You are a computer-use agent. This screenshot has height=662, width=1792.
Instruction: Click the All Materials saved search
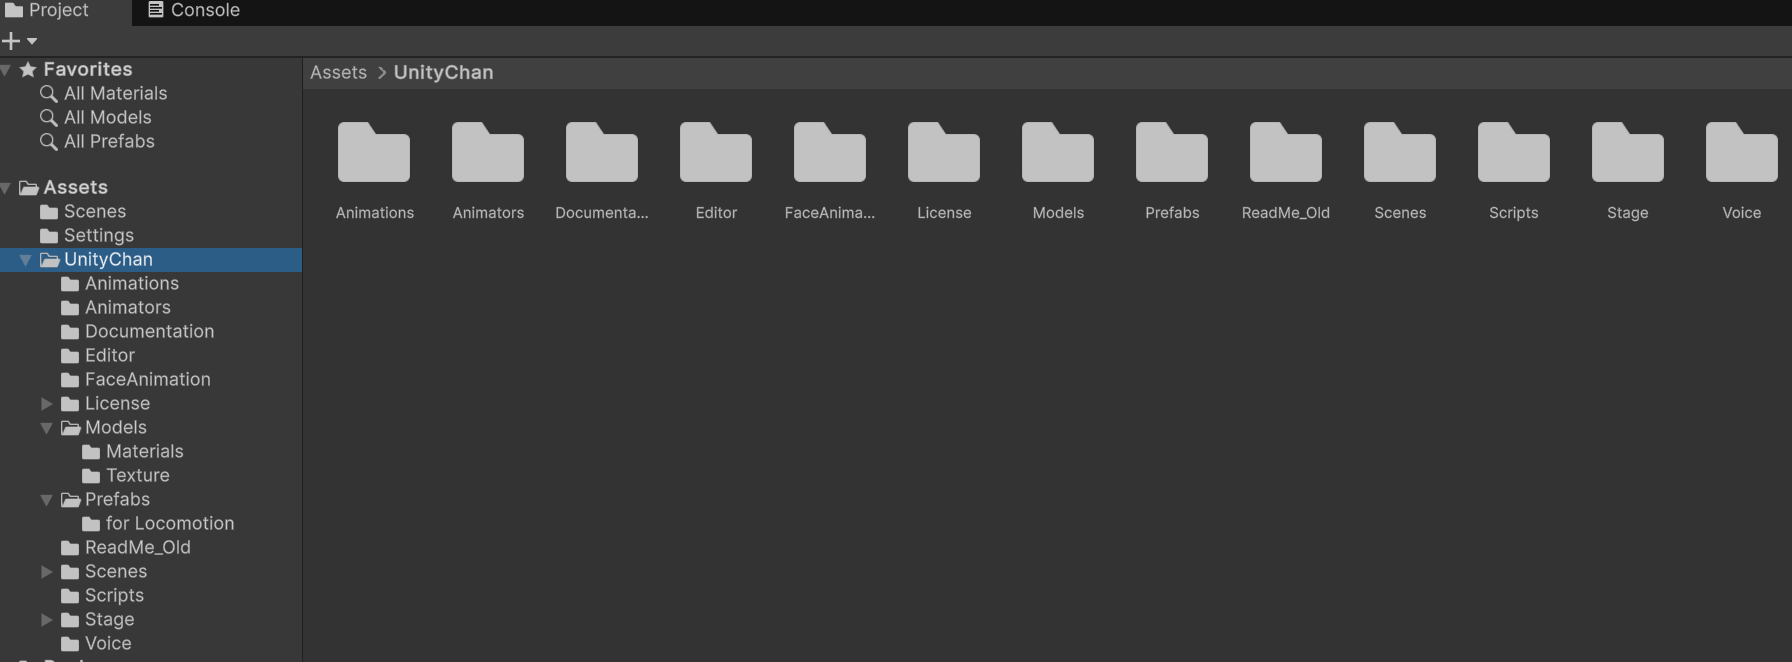[x=115, y=93]
